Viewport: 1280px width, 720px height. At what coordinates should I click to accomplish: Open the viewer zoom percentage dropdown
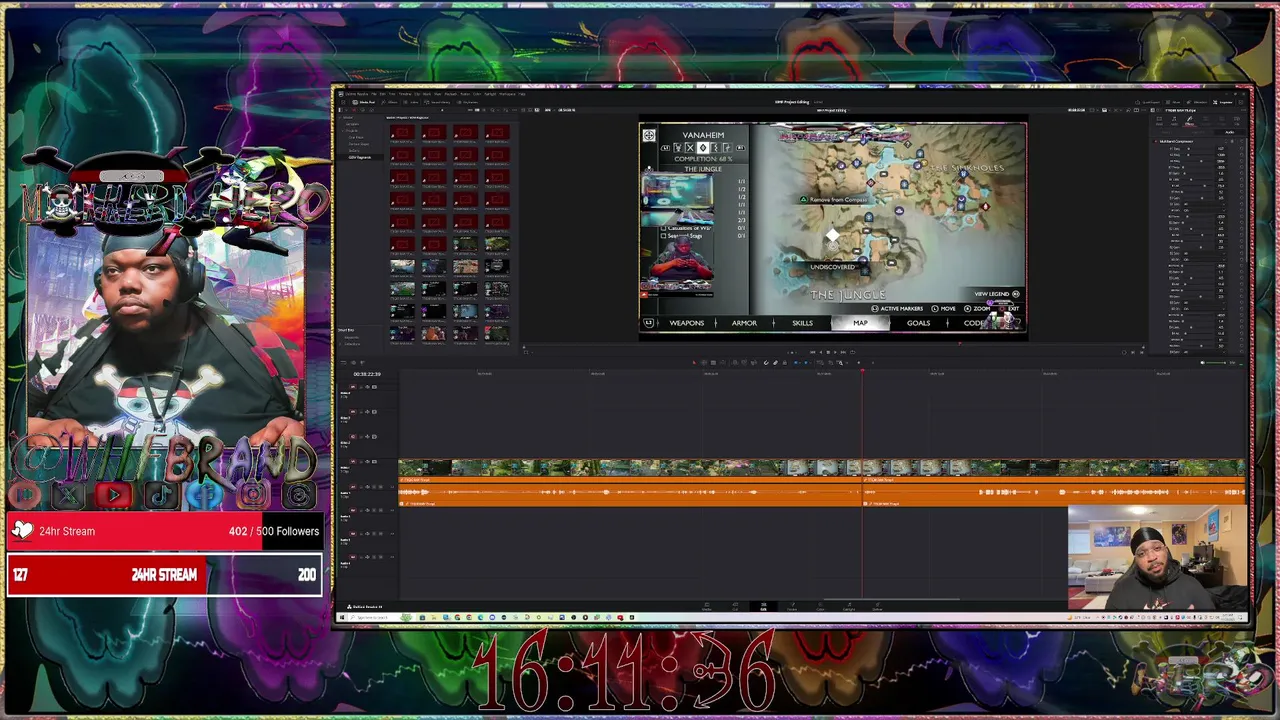coord(549,110)
